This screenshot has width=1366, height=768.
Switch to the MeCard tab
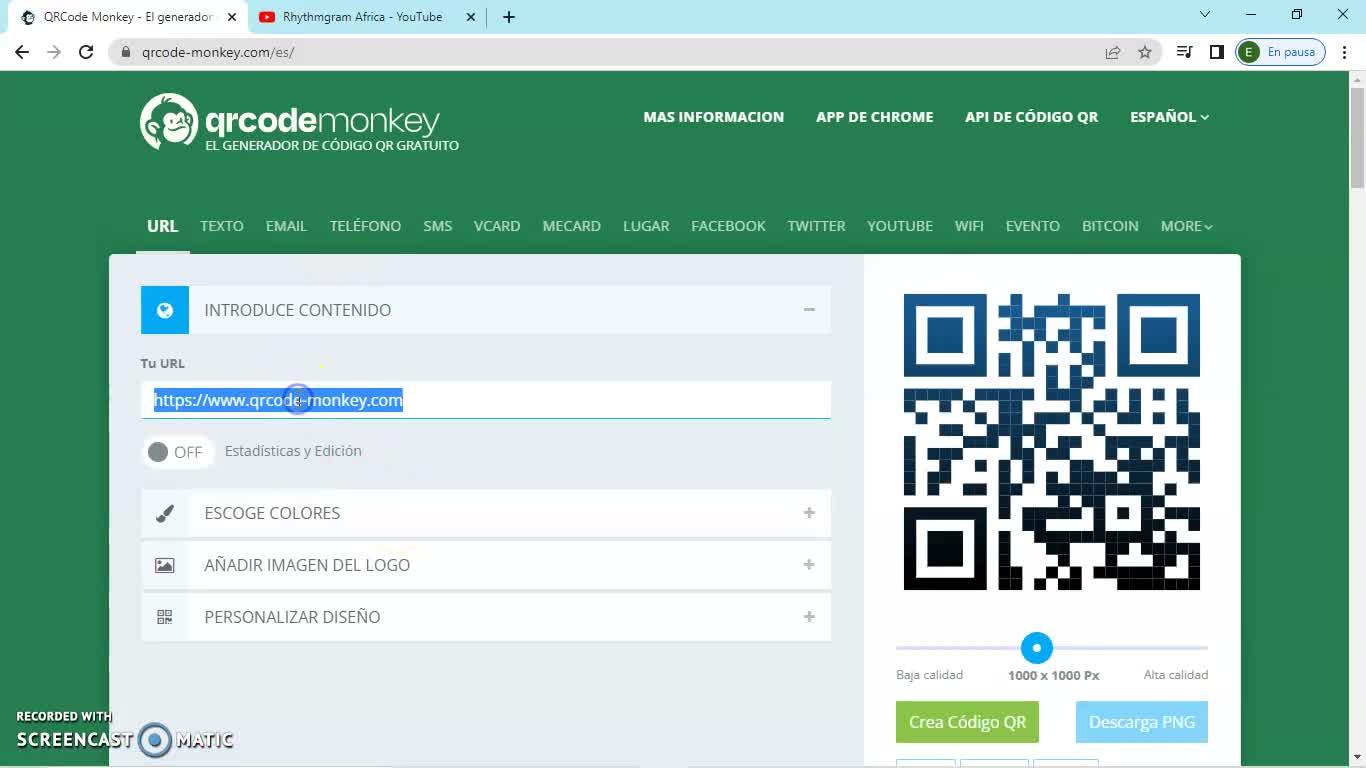click(572, 226)
